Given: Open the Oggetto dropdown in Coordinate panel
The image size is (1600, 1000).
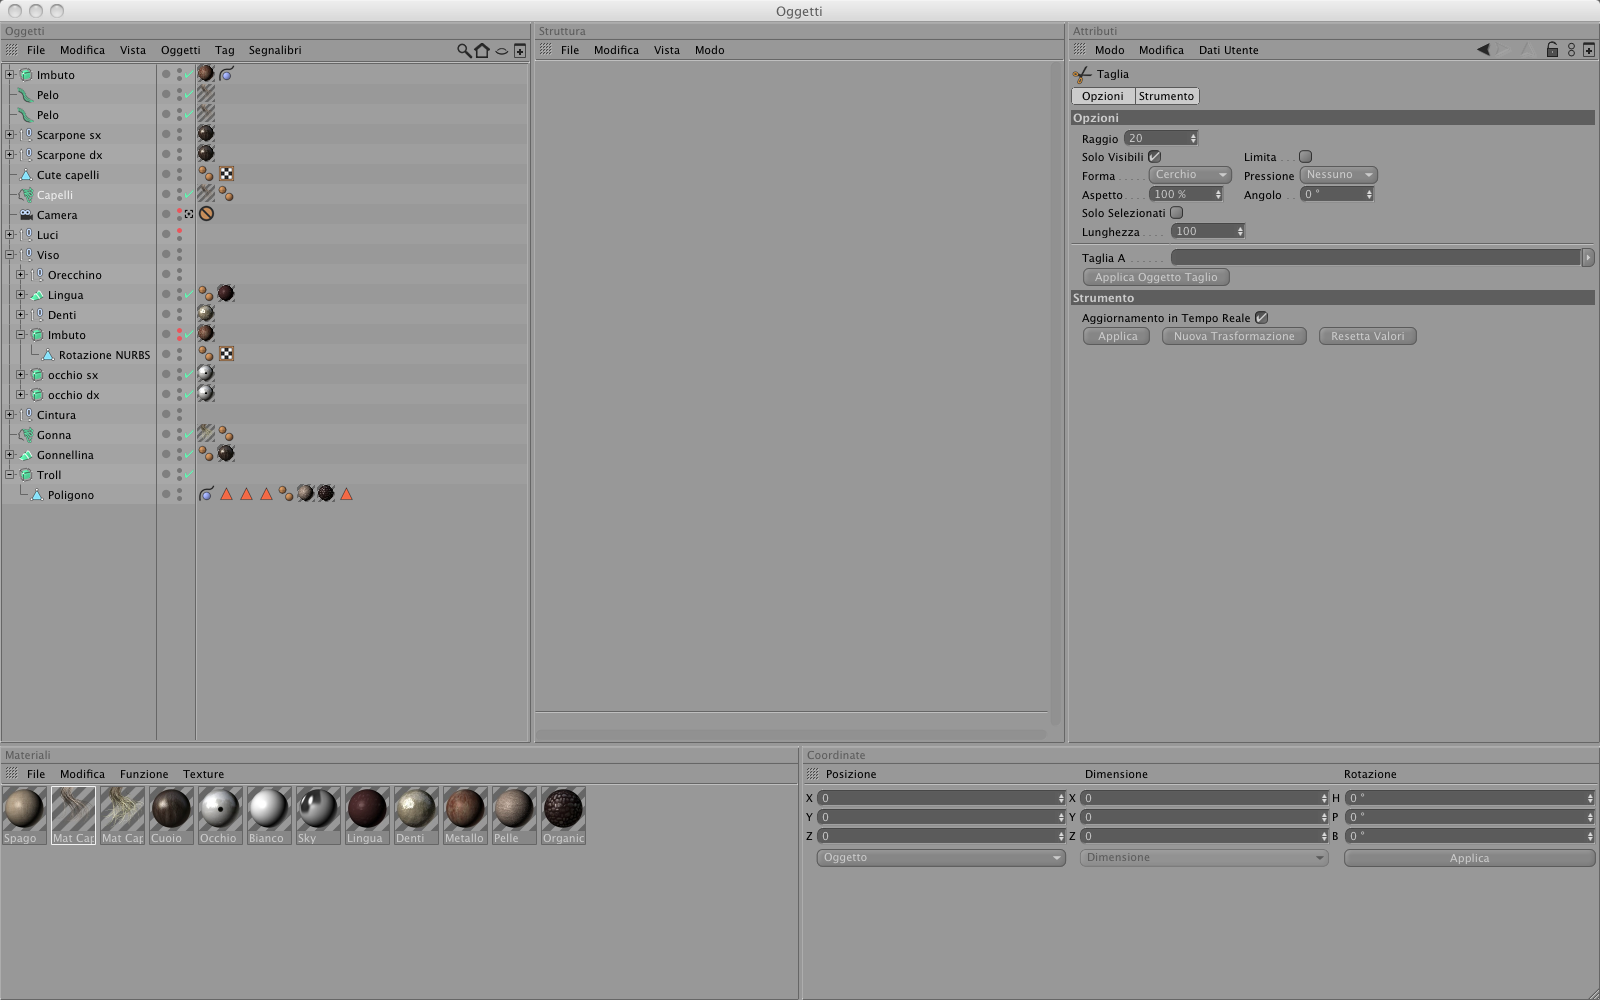Looking at the screenshot, I should [x=941, y=858].
